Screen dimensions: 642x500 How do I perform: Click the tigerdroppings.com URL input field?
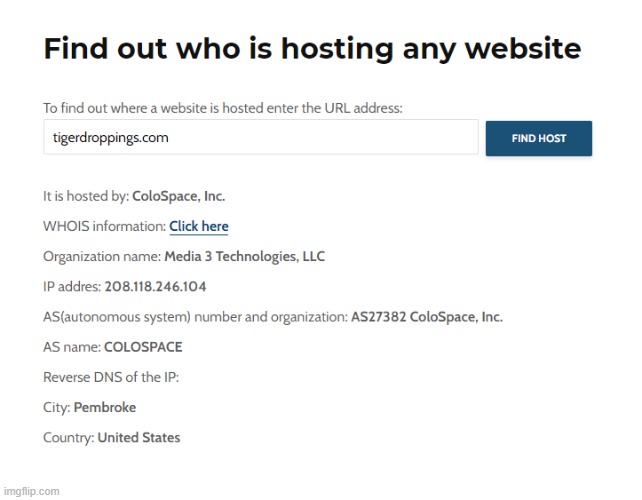pos(260,138)
